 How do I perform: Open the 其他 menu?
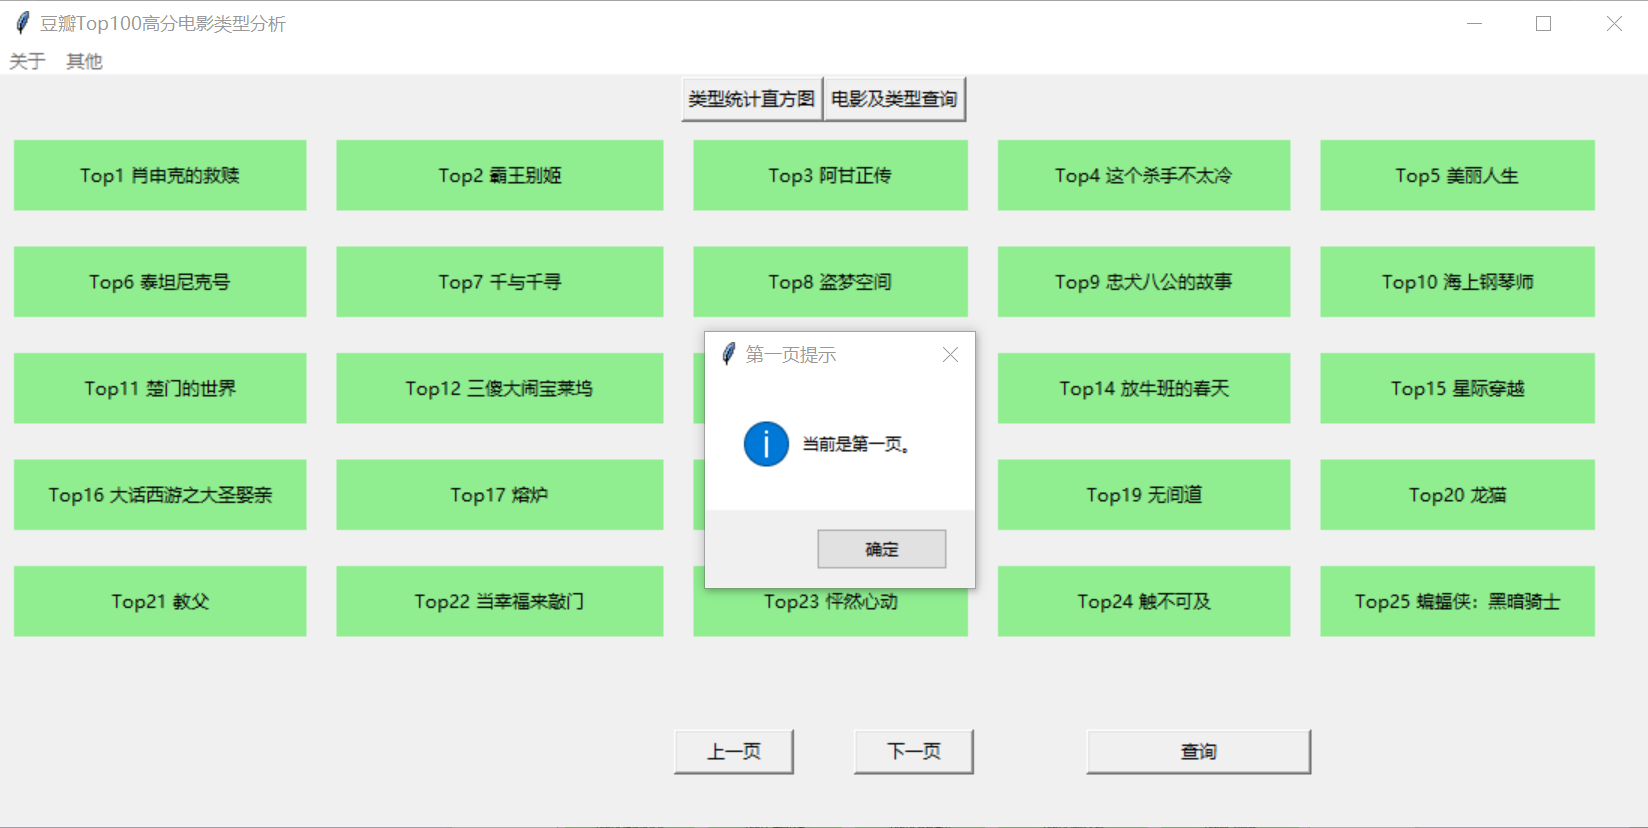pyautogui.click(x=84, y=61)
